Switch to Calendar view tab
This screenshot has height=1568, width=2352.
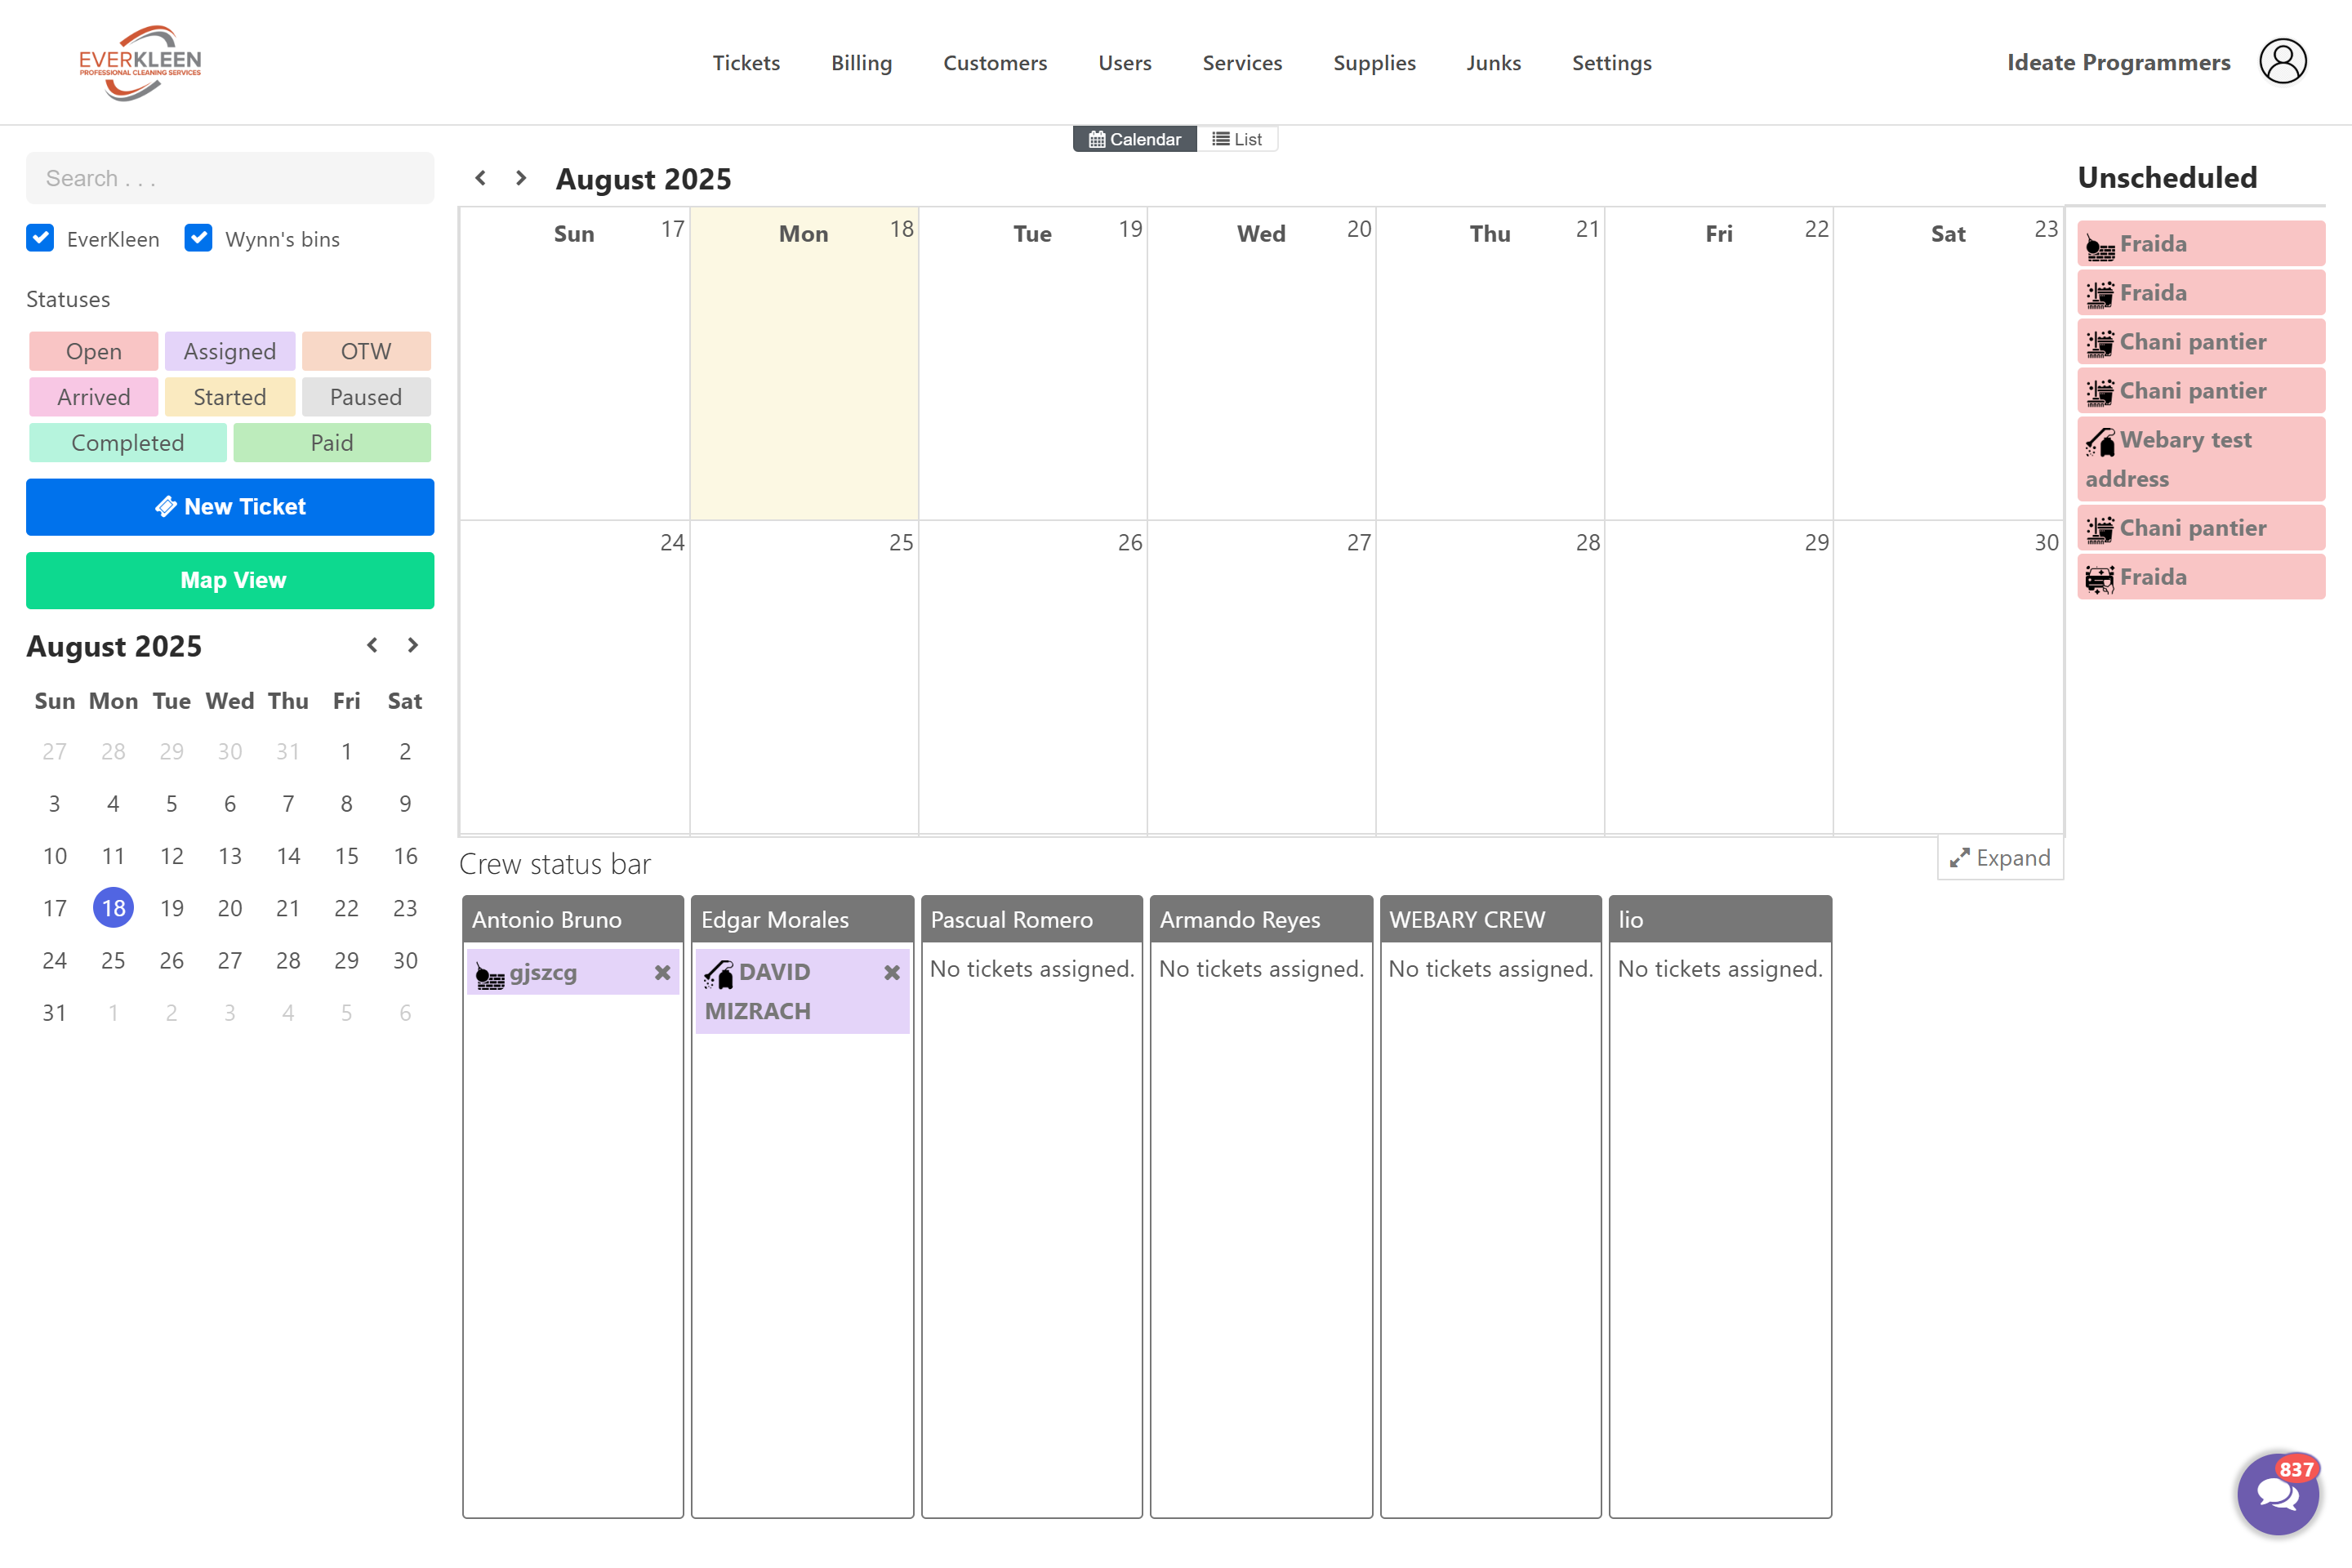point(1134,139)
